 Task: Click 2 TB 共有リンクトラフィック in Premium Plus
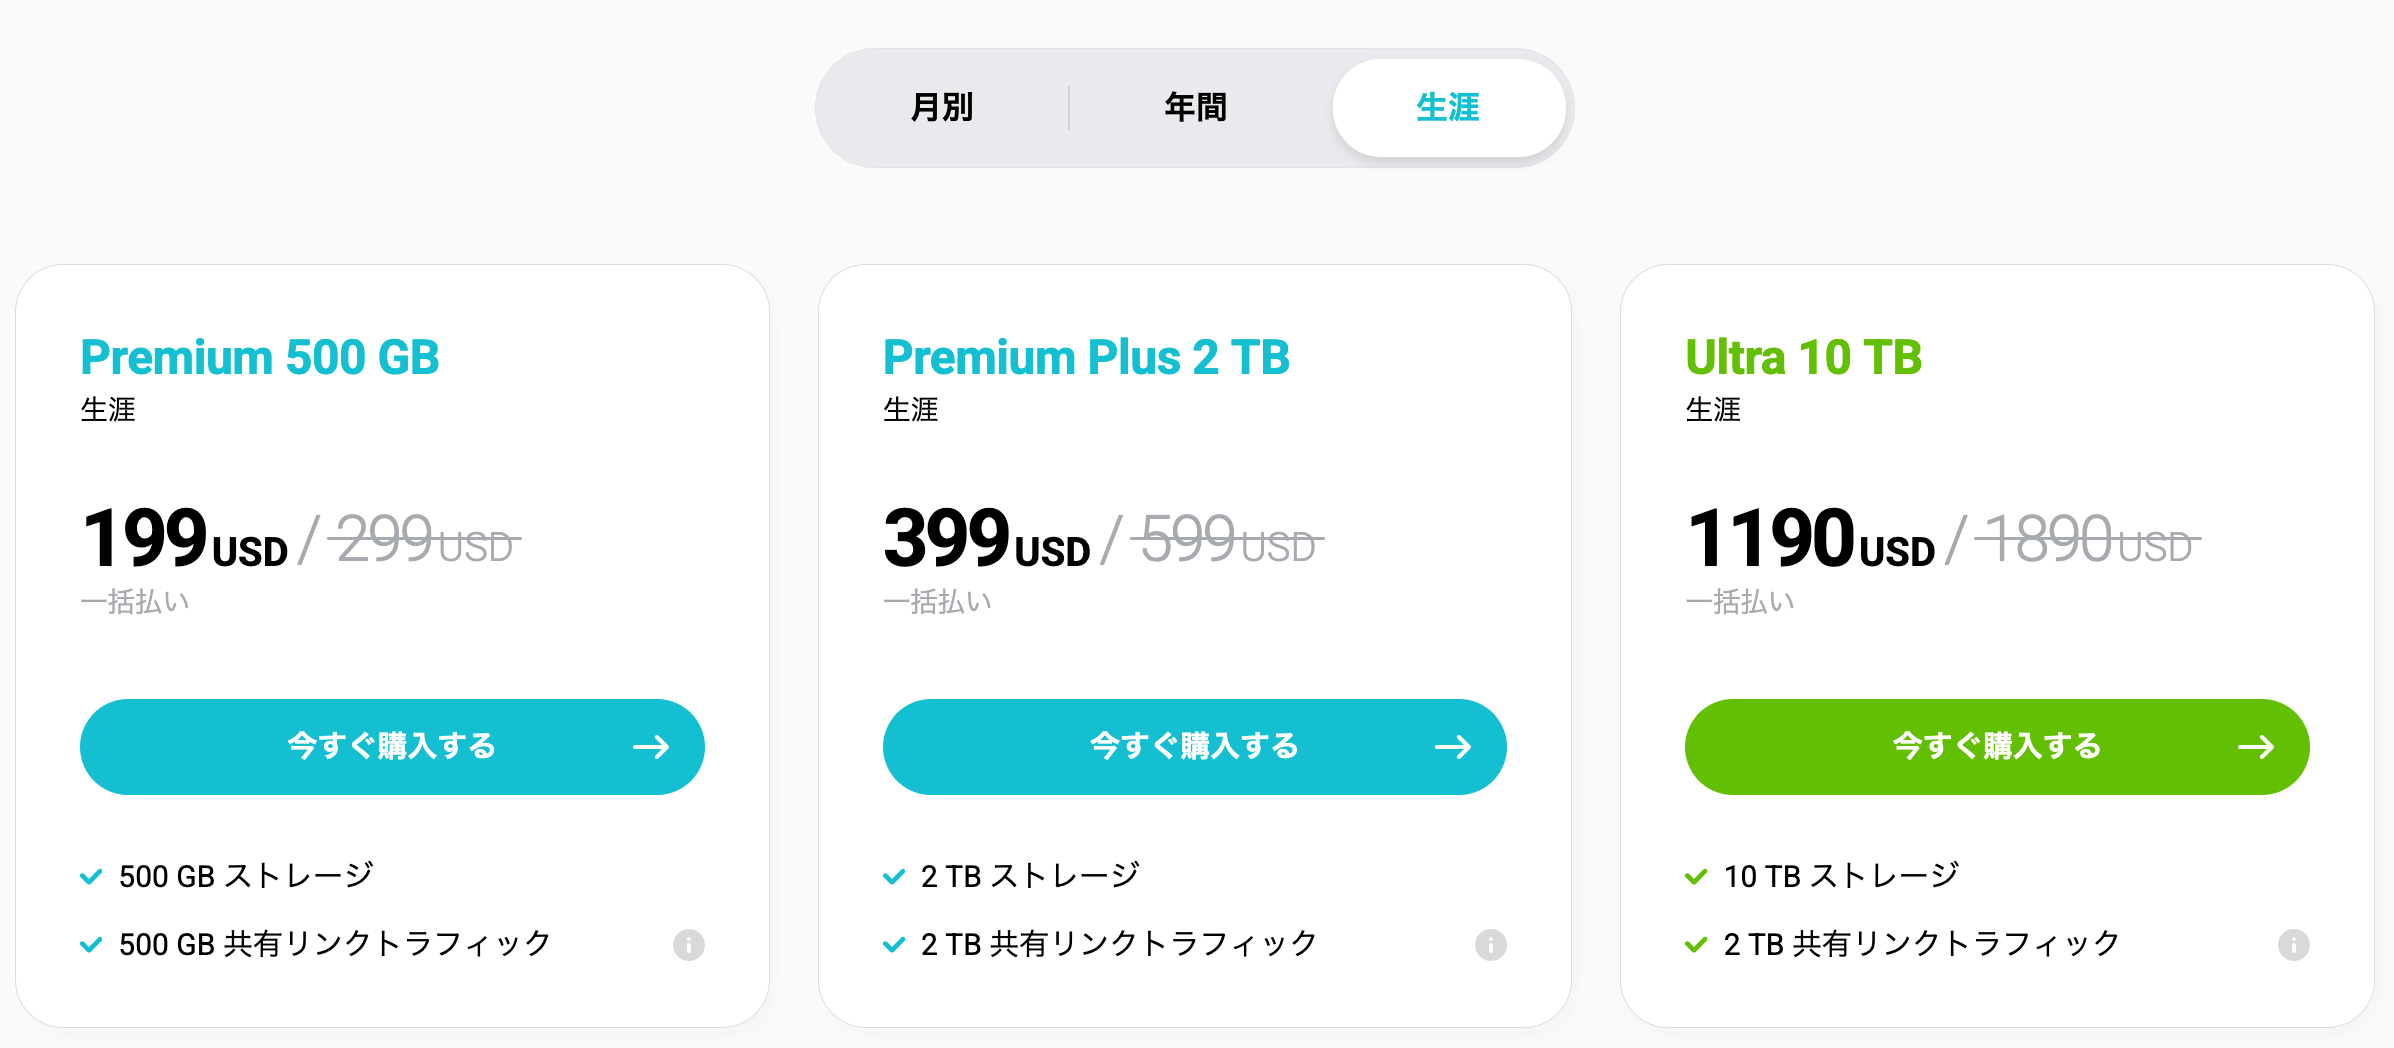[1119, 944]
